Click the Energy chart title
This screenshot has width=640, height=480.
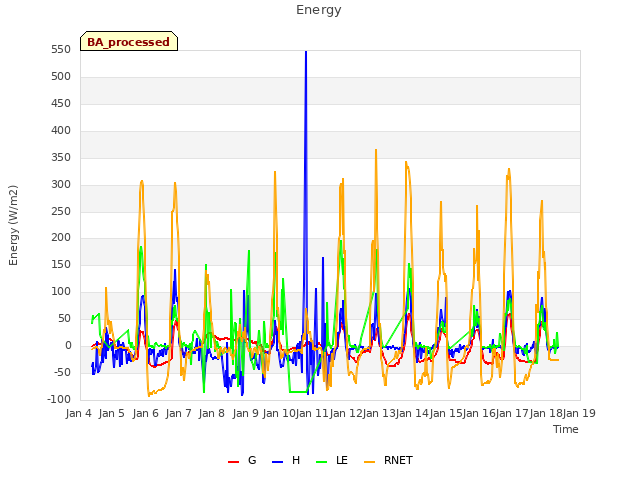319,10
